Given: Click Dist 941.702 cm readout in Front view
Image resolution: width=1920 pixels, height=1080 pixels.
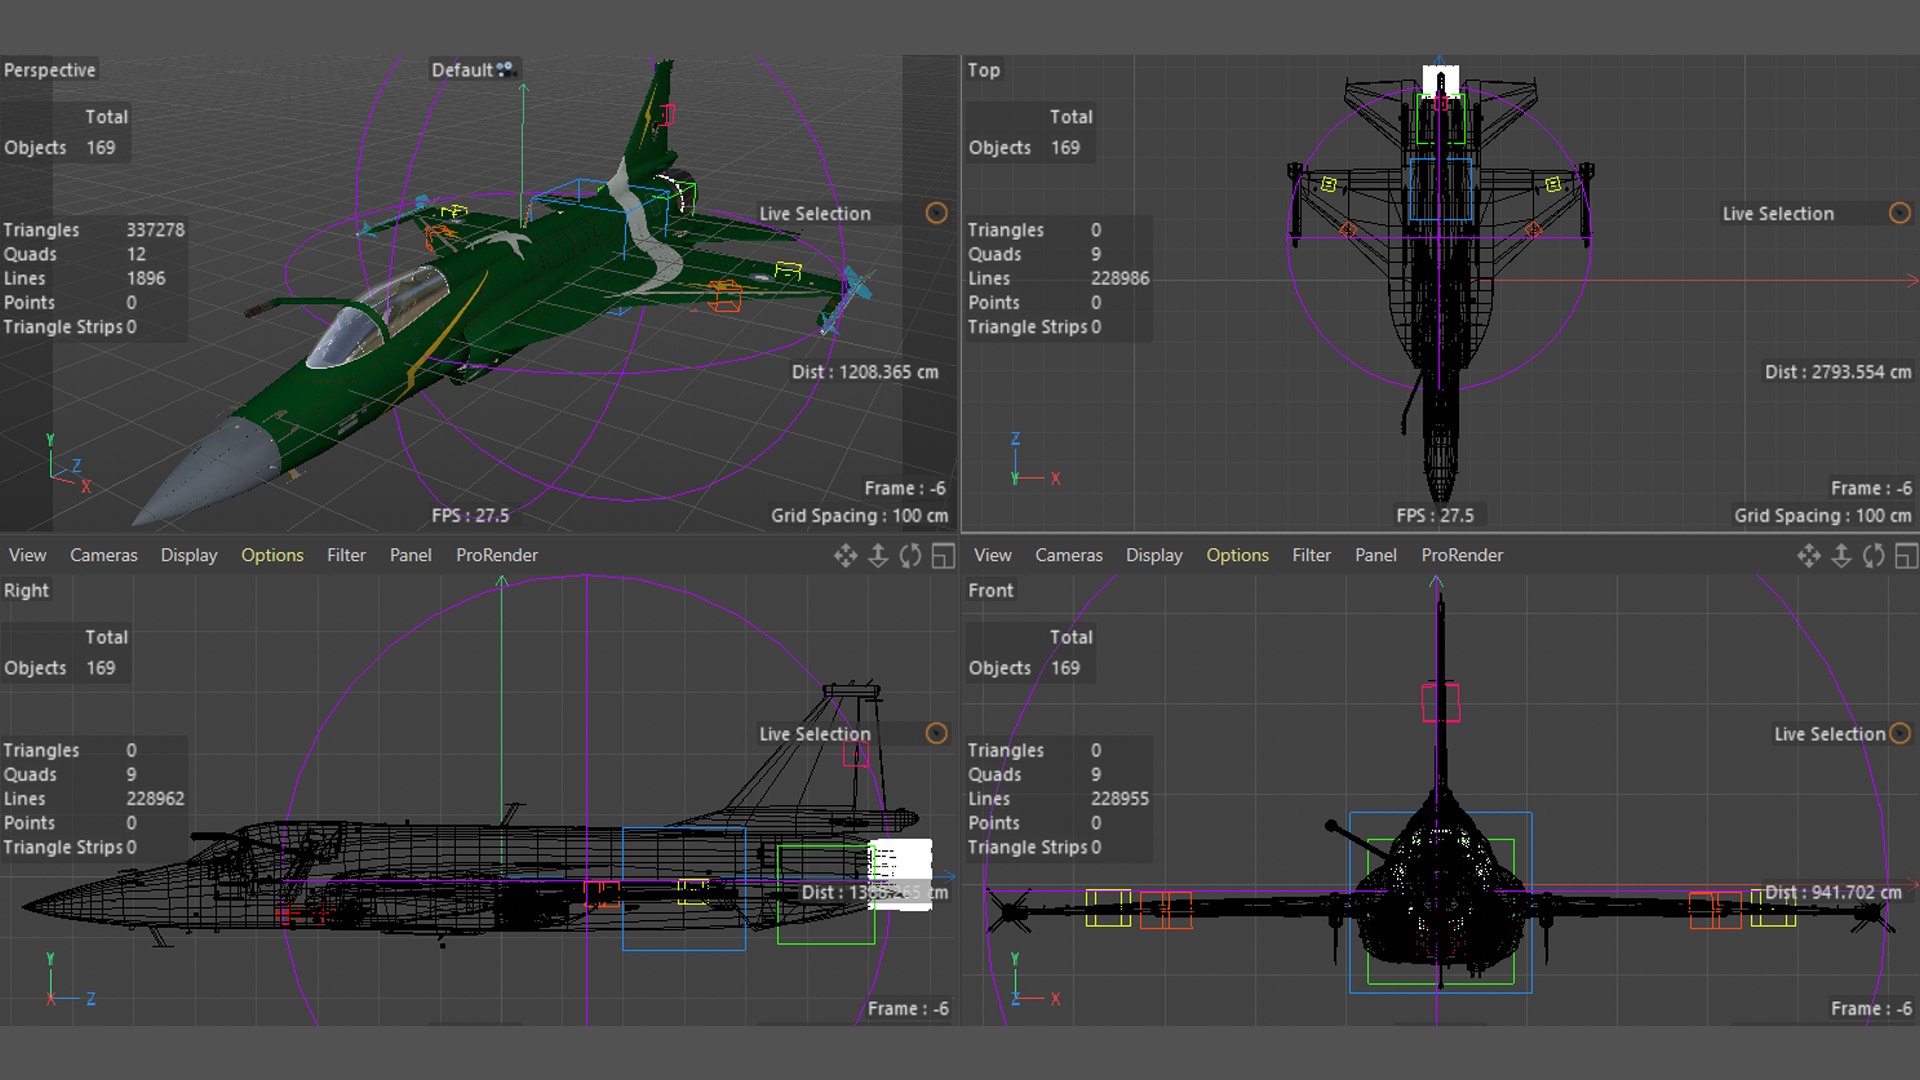Looking at the screenshot, I should tap(1833, 892).
